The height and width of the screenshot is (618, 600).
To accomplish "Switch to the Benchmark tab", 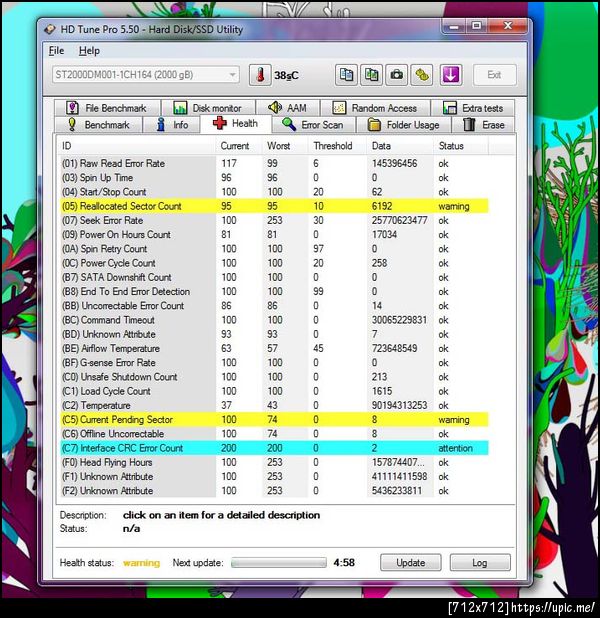I will tap(98, 125).
